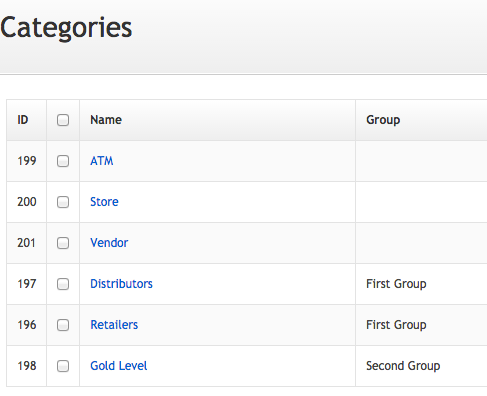Screen dimensions: 487x396
Task: Click the Second Group cell text
Action: pos(403,366)
